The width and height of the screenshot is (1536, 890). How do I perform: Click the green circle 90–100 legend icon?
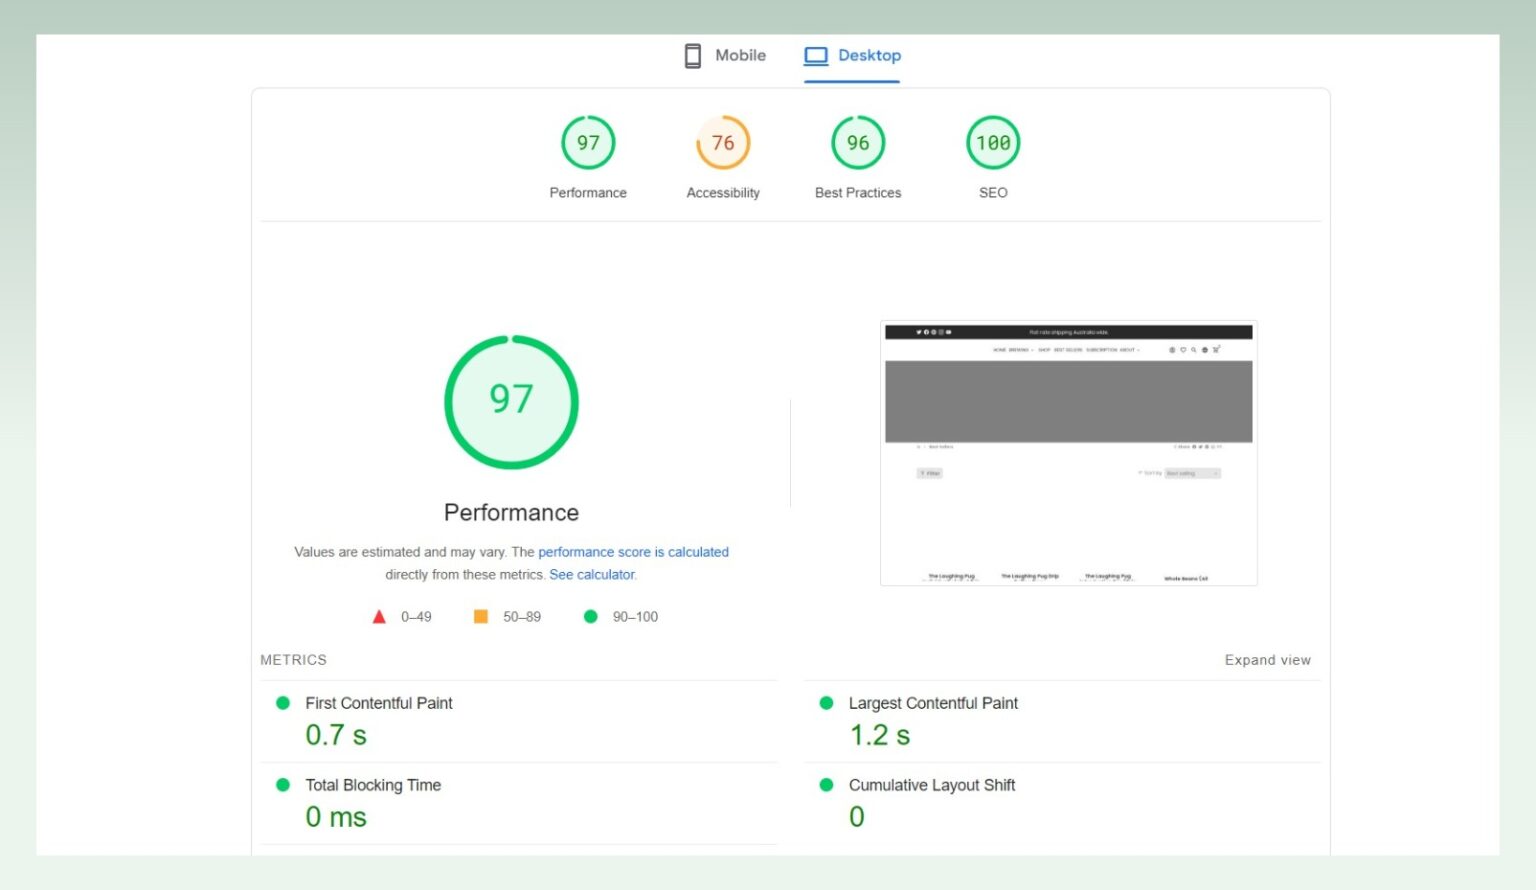pyautogui.click(x=591, y=617)
